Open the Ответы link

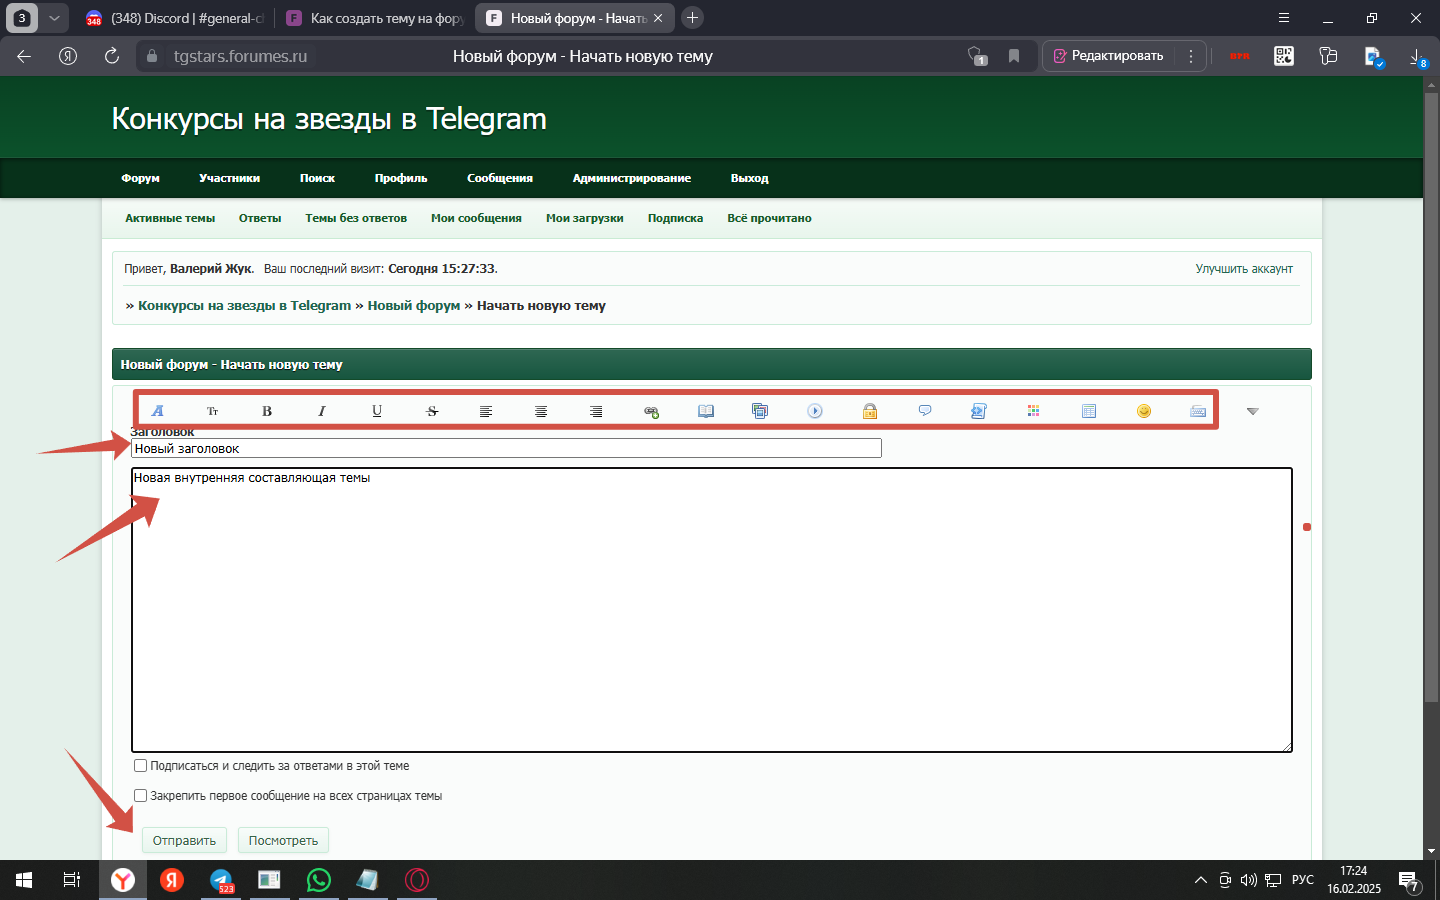coord(260,218)
